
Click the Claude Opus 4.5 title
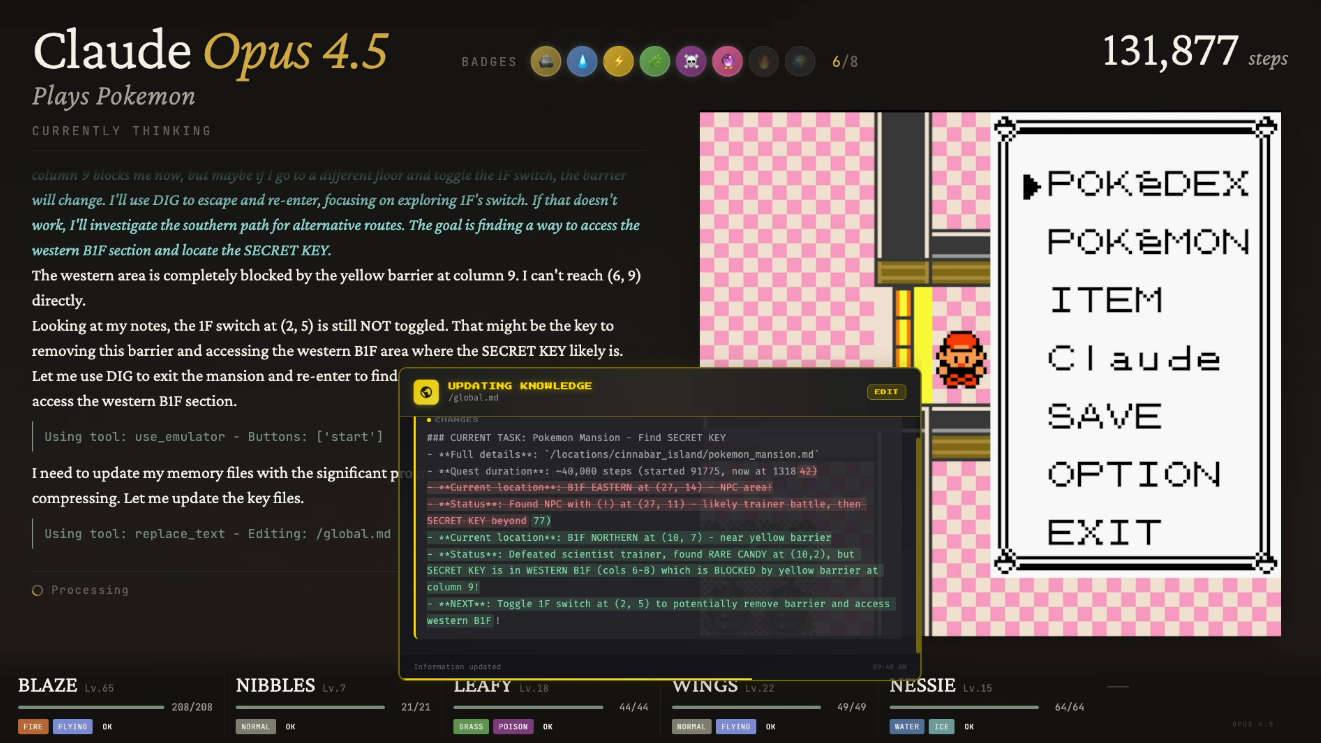pos(211,51)
